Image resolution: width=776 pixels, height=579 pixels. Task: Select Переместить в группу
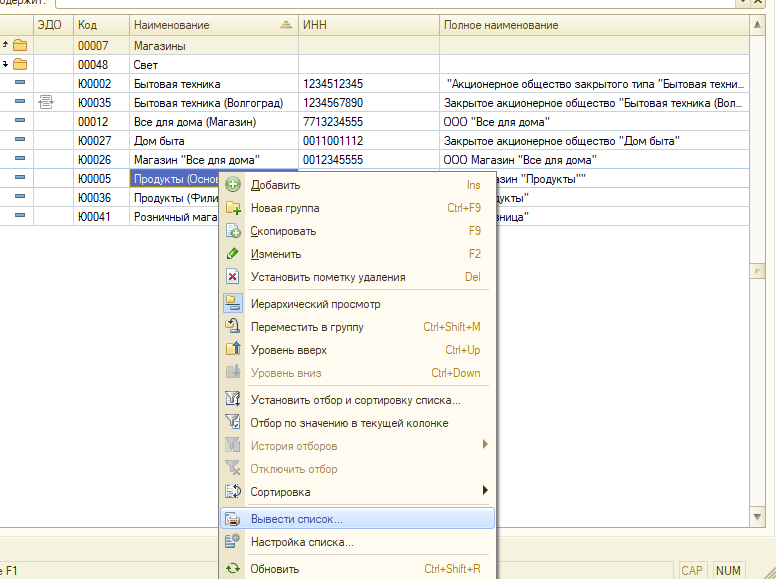pos(357,327)
